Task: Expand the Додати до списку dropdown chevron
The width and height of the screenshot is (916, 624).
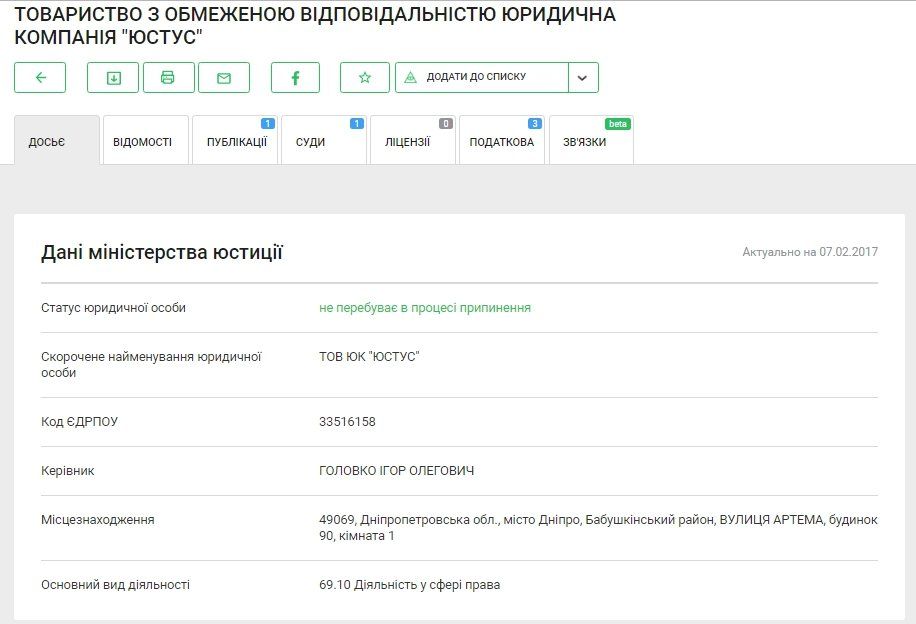Action: click(x=581, y=77)
